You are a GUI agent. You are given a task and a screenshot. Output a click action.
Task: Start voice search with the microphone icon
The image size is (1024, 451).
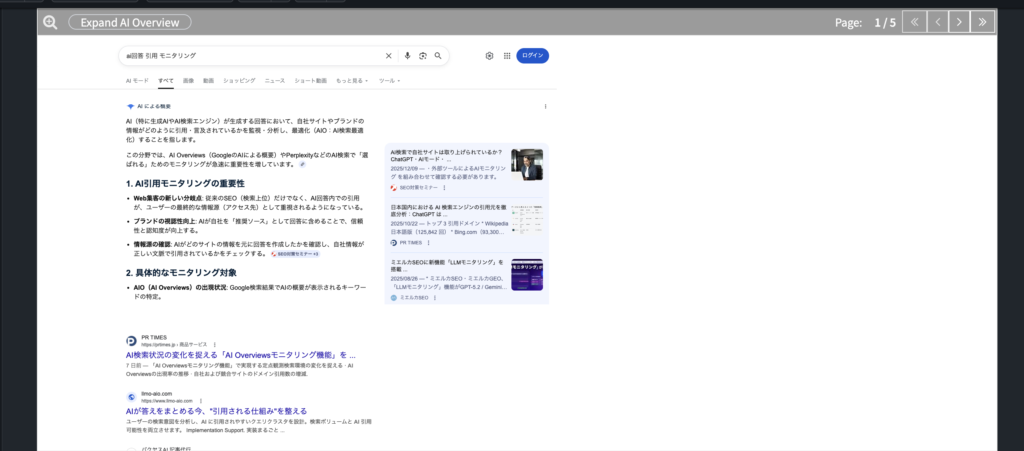coord(407,56)
